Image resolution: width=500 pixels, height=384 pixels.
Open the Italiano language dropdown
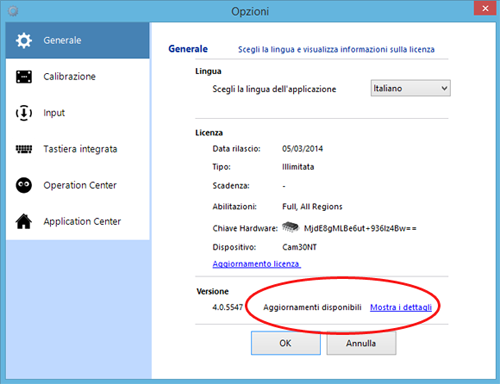pos(410,88)
